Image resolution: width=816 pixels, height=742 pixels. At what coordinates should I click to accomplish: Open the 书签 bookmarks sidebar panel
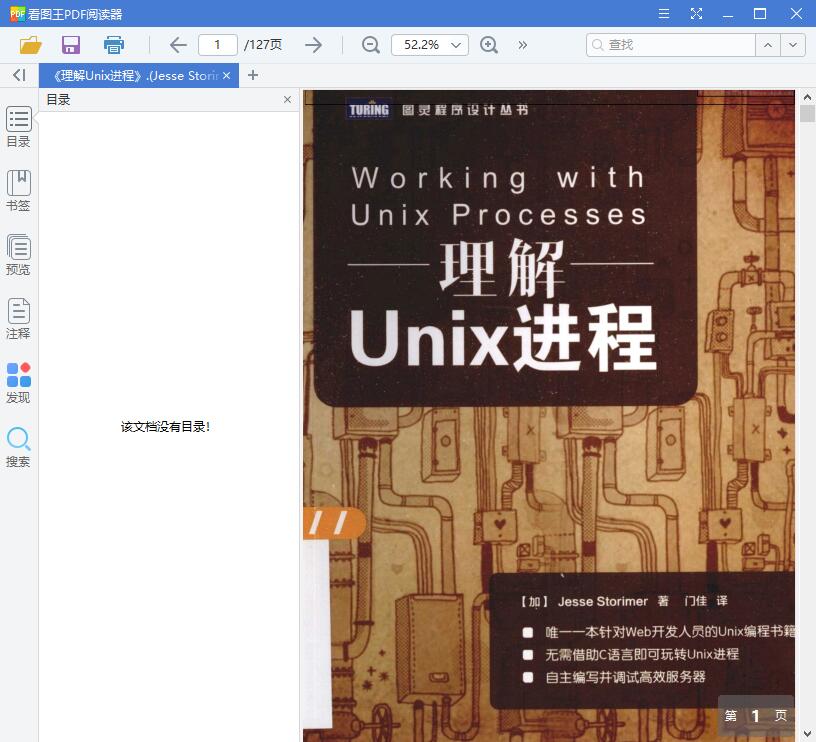pyautogui.click(x=18, y=191)
